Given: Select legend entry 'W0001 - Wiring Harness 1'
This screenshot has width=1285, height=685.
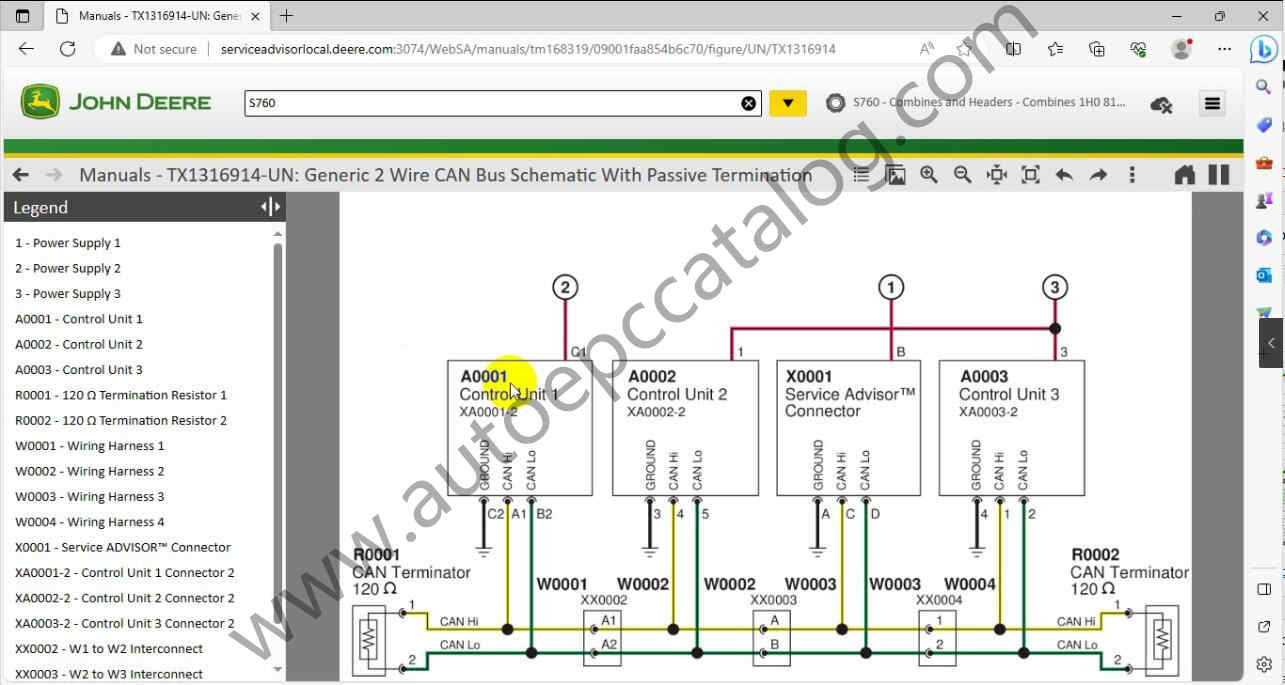Looking at the screenshot, I should 90,446.
